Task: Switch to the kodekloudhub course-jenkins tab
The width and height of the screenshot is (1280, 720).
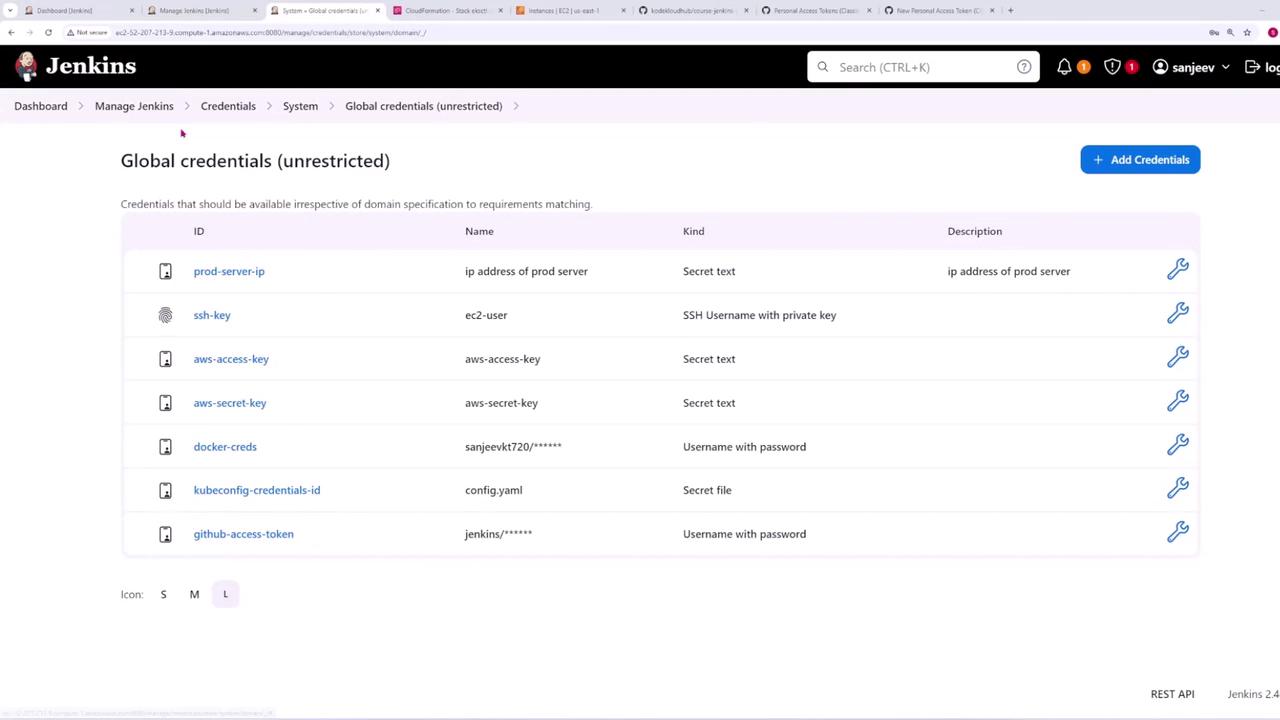Action: [692, 10]
